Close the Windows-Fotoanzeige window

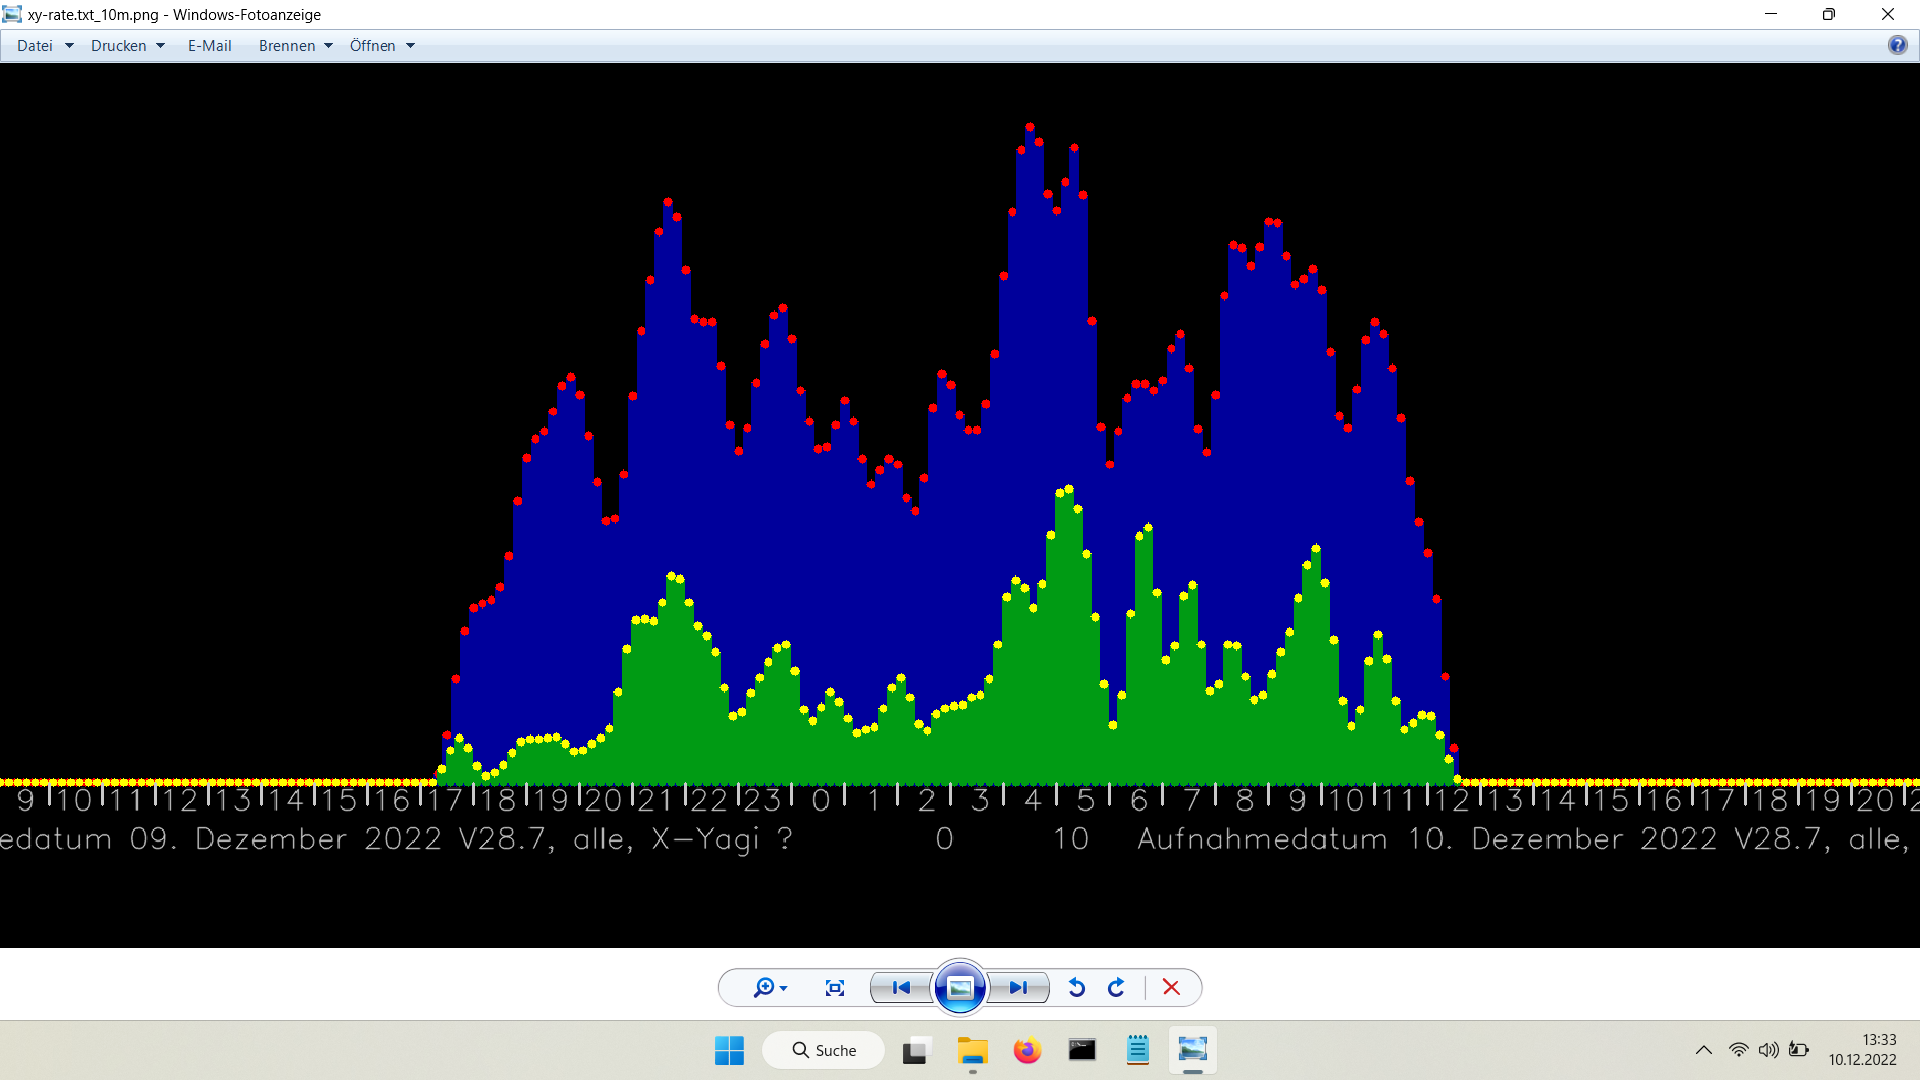click(1888, 14)
